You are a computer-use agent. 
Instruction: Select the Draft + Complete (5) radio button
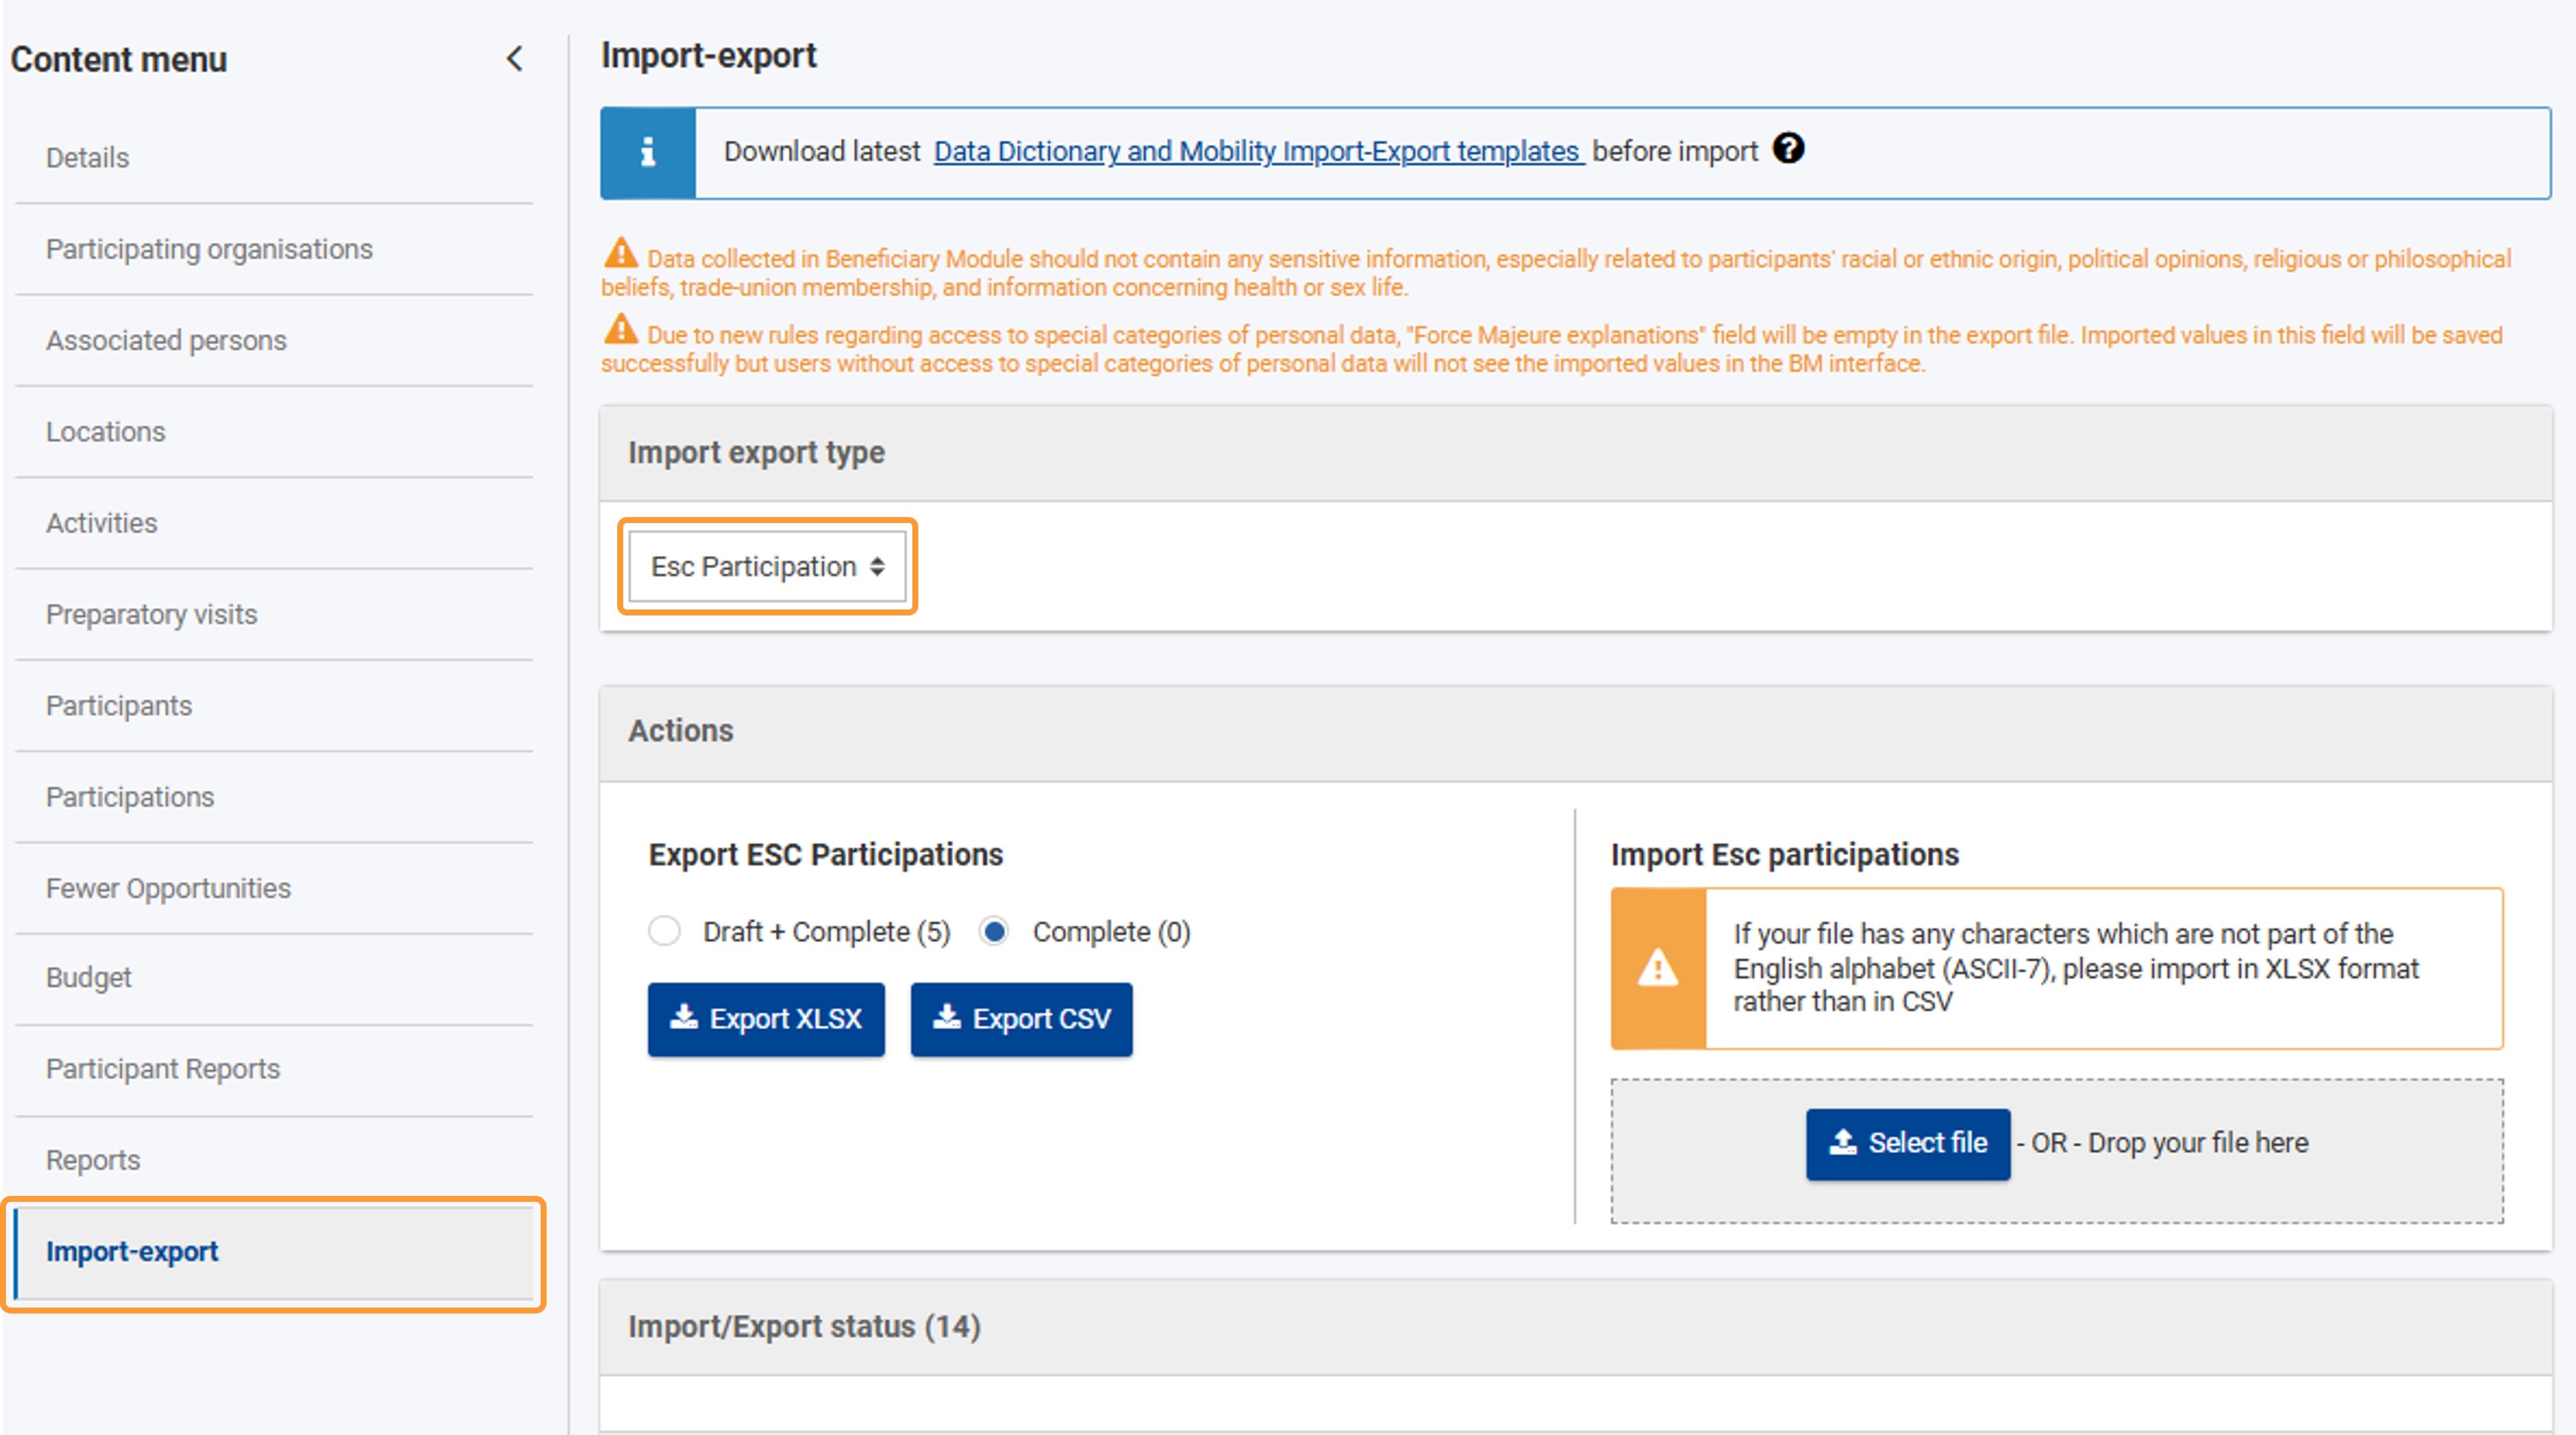click(x=664, y=931)
